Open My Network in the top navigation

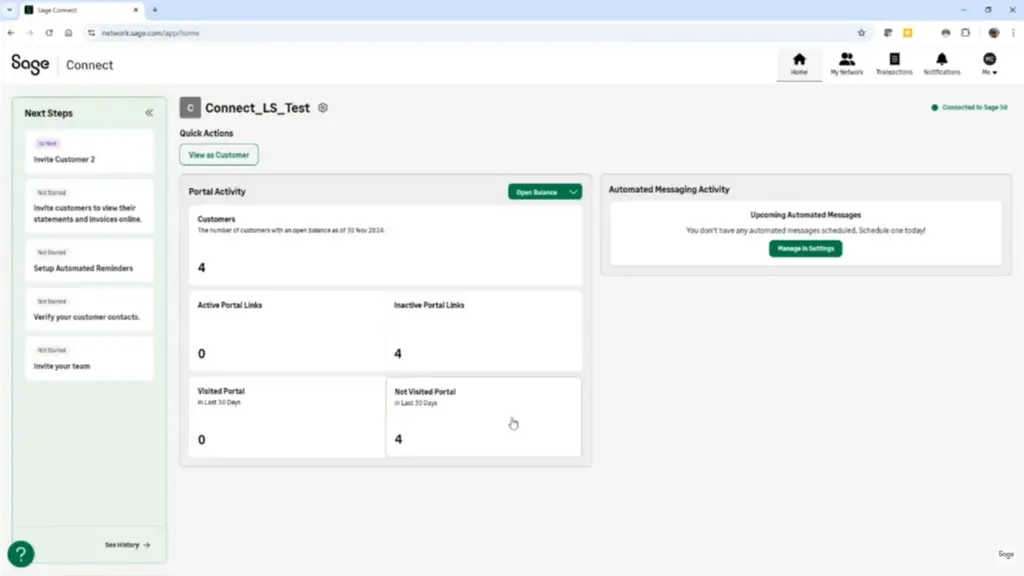coord(846,64)
